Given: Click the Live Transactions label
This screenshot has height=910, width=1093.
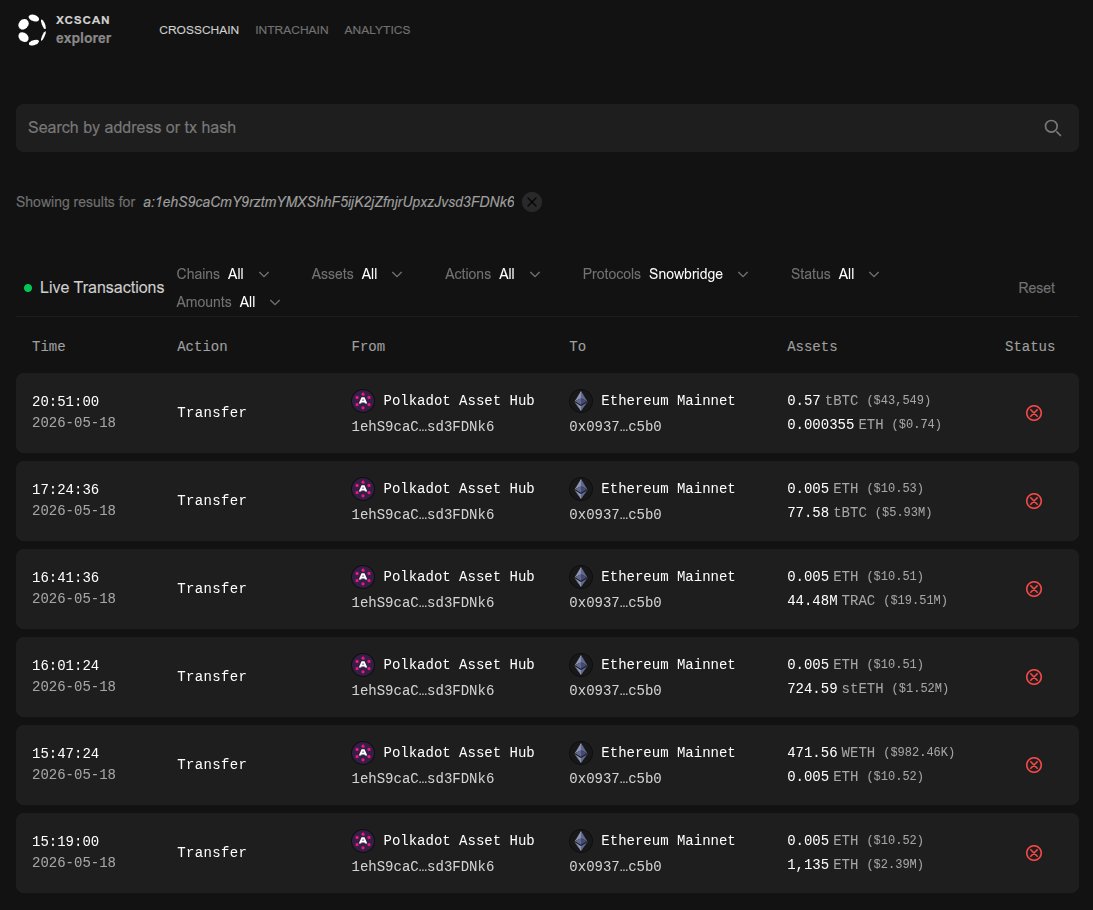Looking at the screenshot, I should click(x=102, y=288).
